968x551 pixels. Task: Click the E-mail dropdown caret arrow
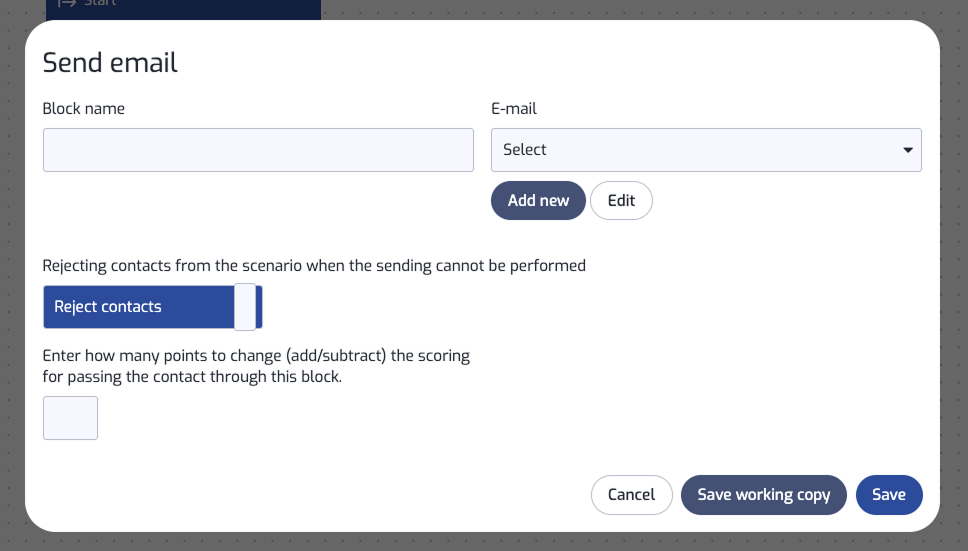pos(908,150)
